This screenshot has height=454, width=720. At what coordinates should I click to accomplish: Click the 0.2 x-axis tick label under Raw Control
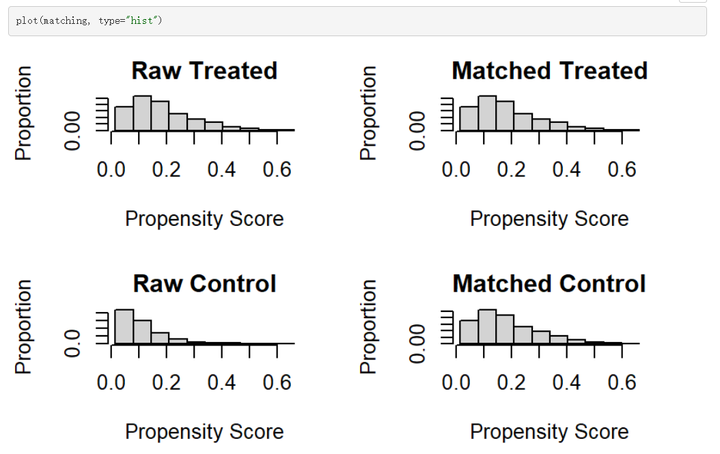point(167,383)
